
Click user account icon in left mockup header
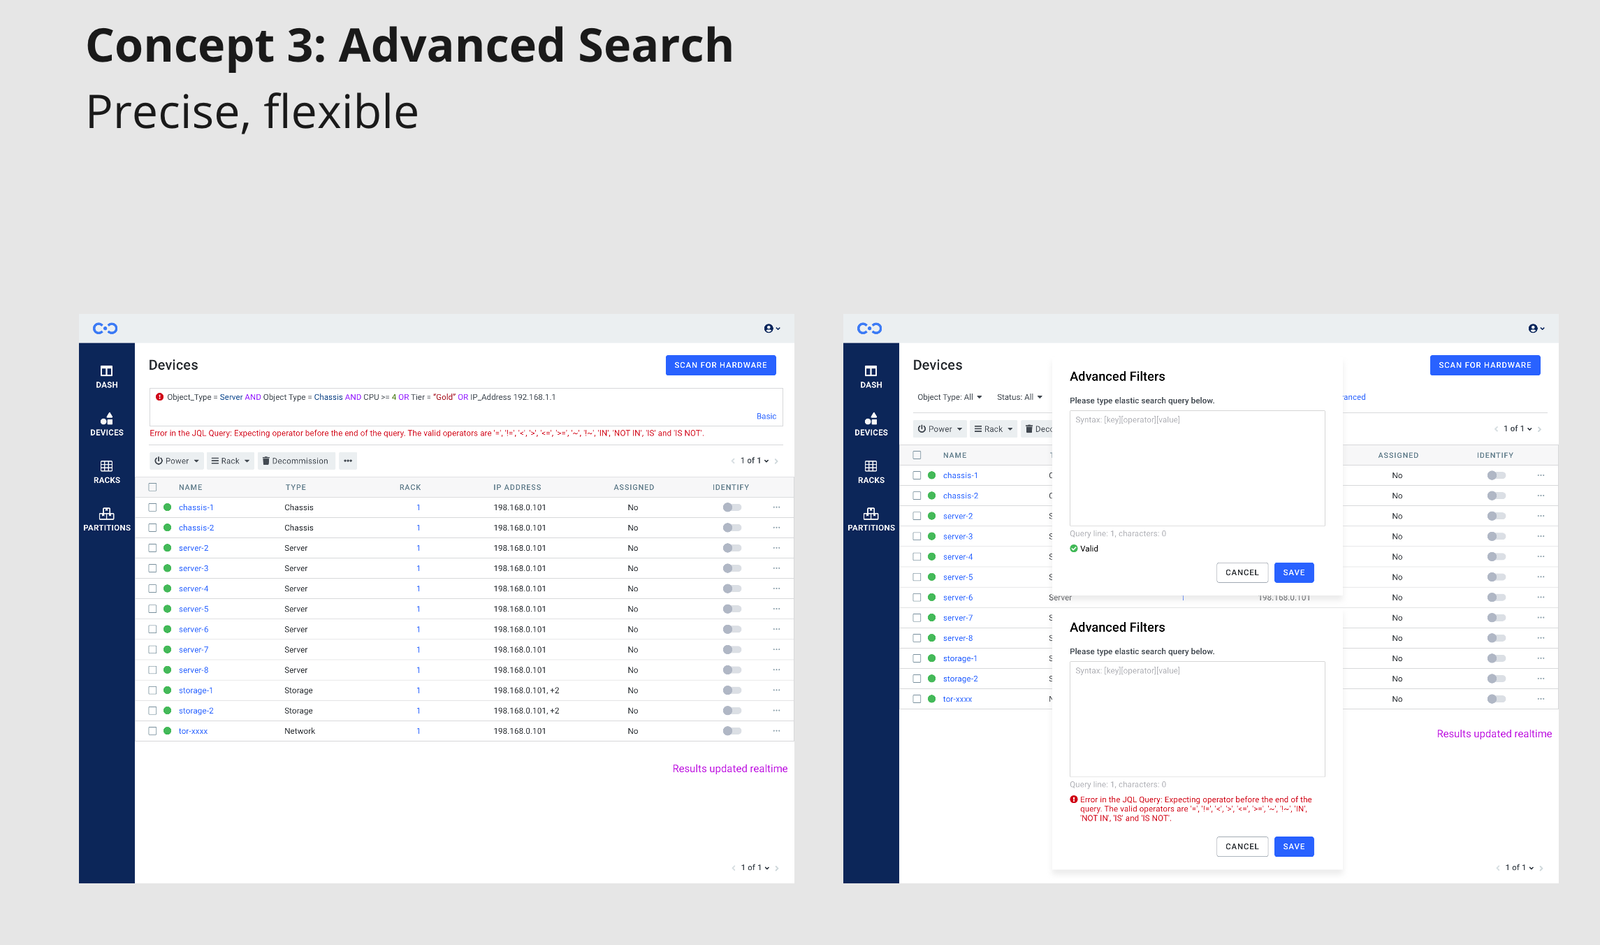[770, 328]
